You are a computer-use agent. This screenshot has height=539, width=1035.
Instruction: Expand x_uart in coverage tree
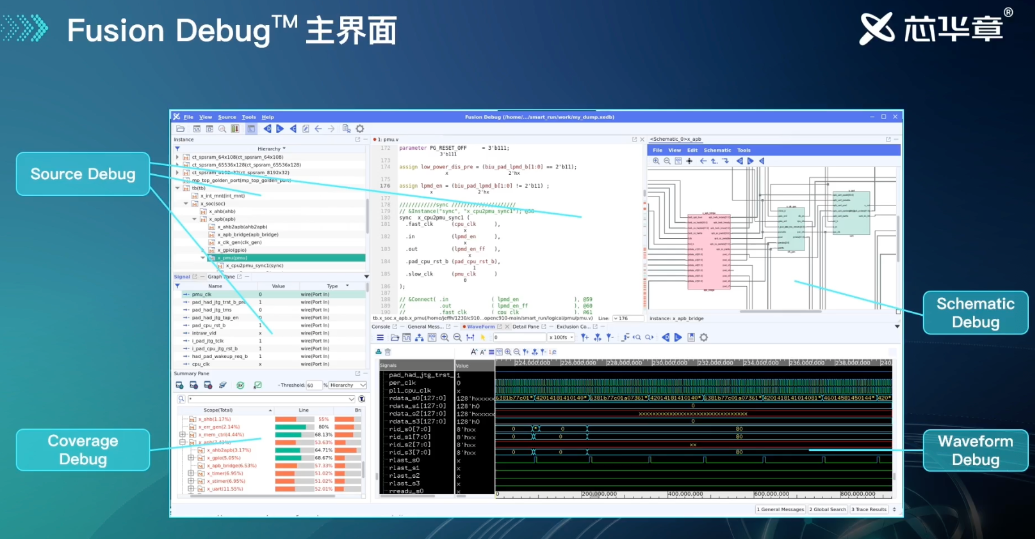[191, 489]
